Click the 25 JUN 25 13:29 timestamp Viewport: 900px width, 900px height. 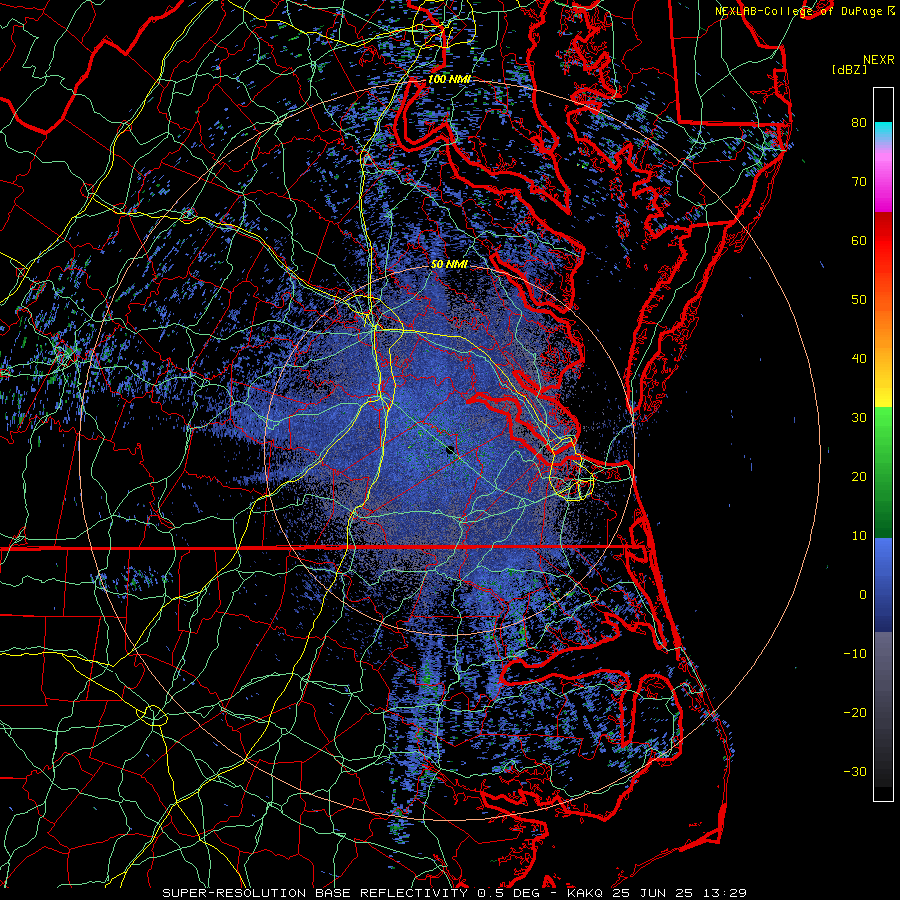(679, 893)
